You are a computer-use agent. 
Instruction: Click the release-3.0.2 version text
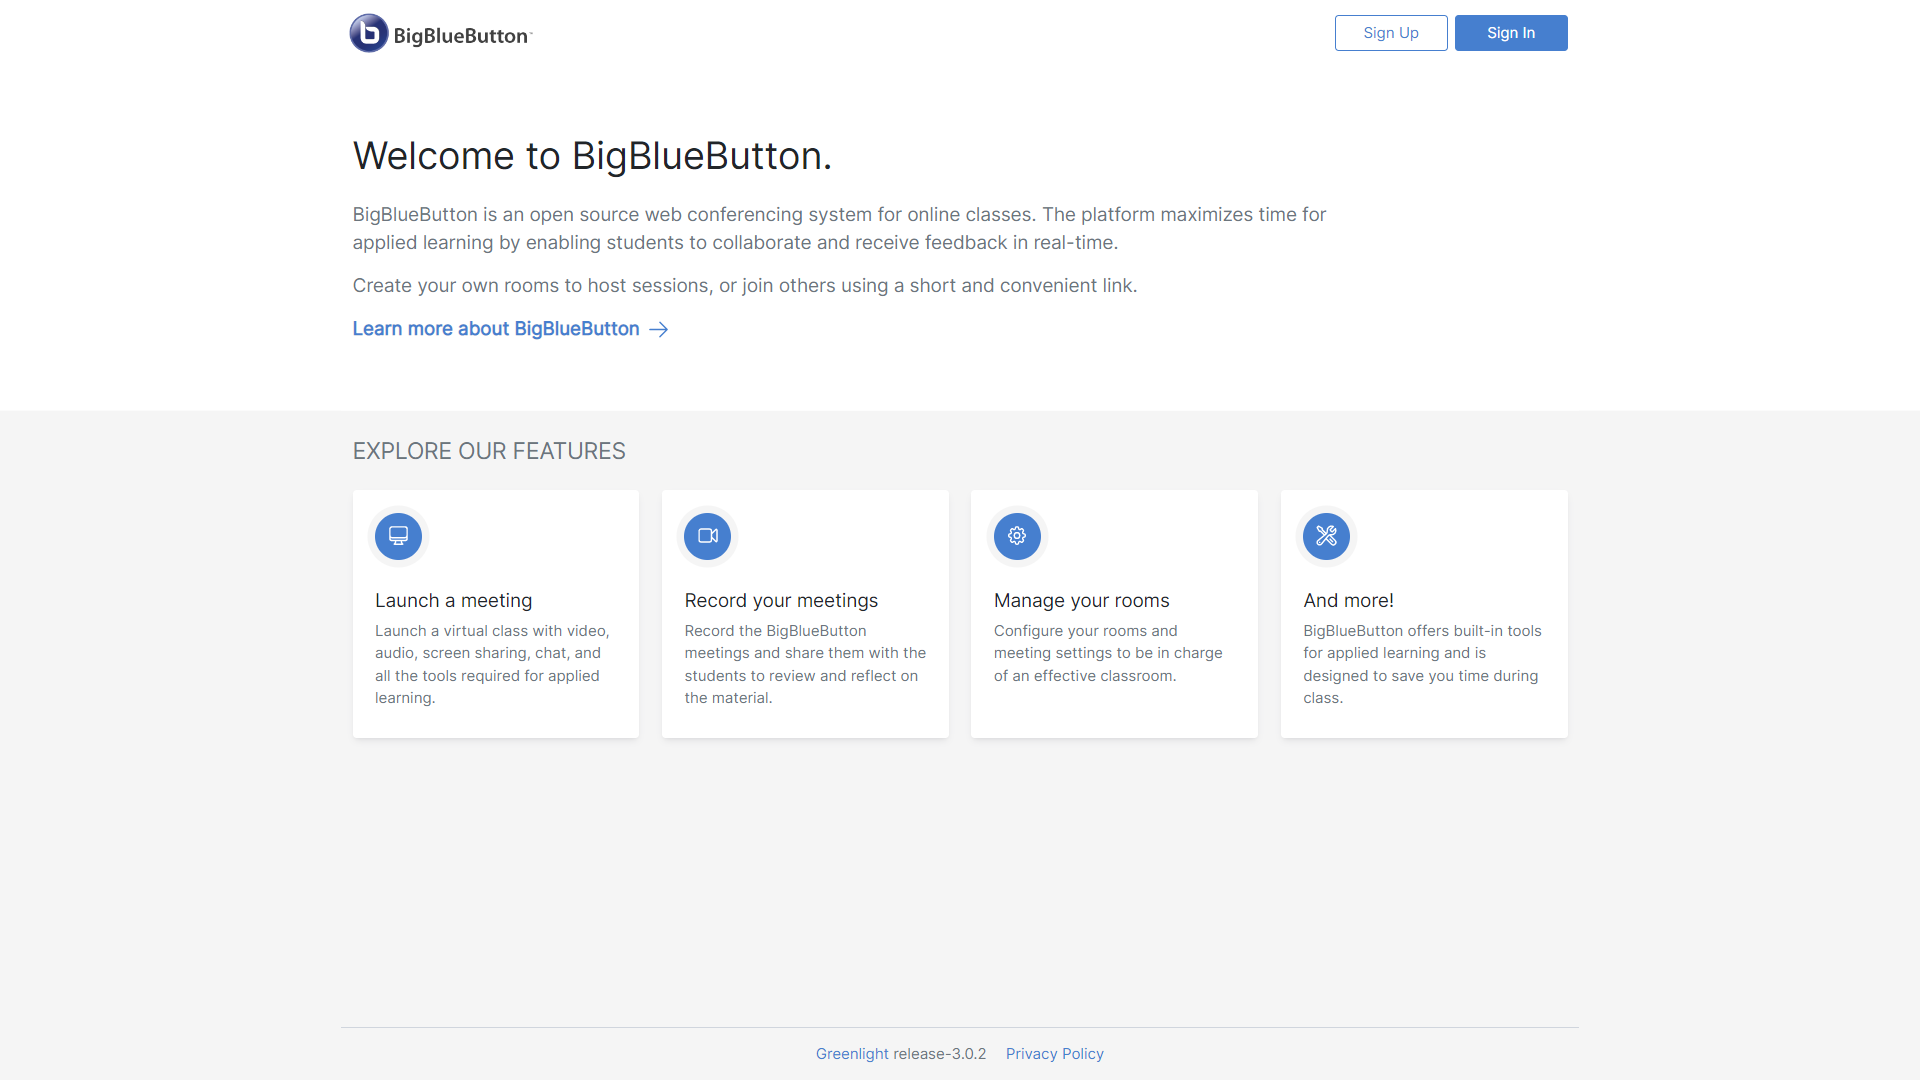click(x=939, y=1054)
